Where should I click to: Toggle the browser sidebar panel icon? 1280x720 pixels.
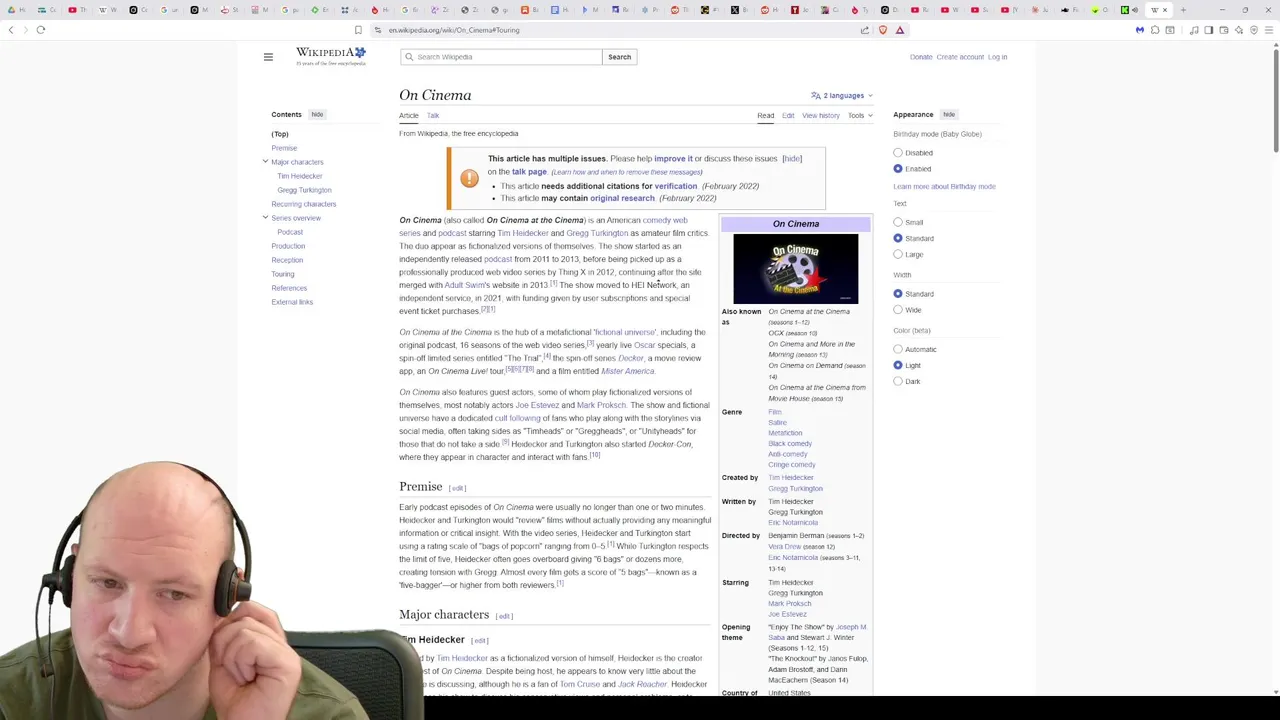pyautogui.click(x=1208, y=30)
